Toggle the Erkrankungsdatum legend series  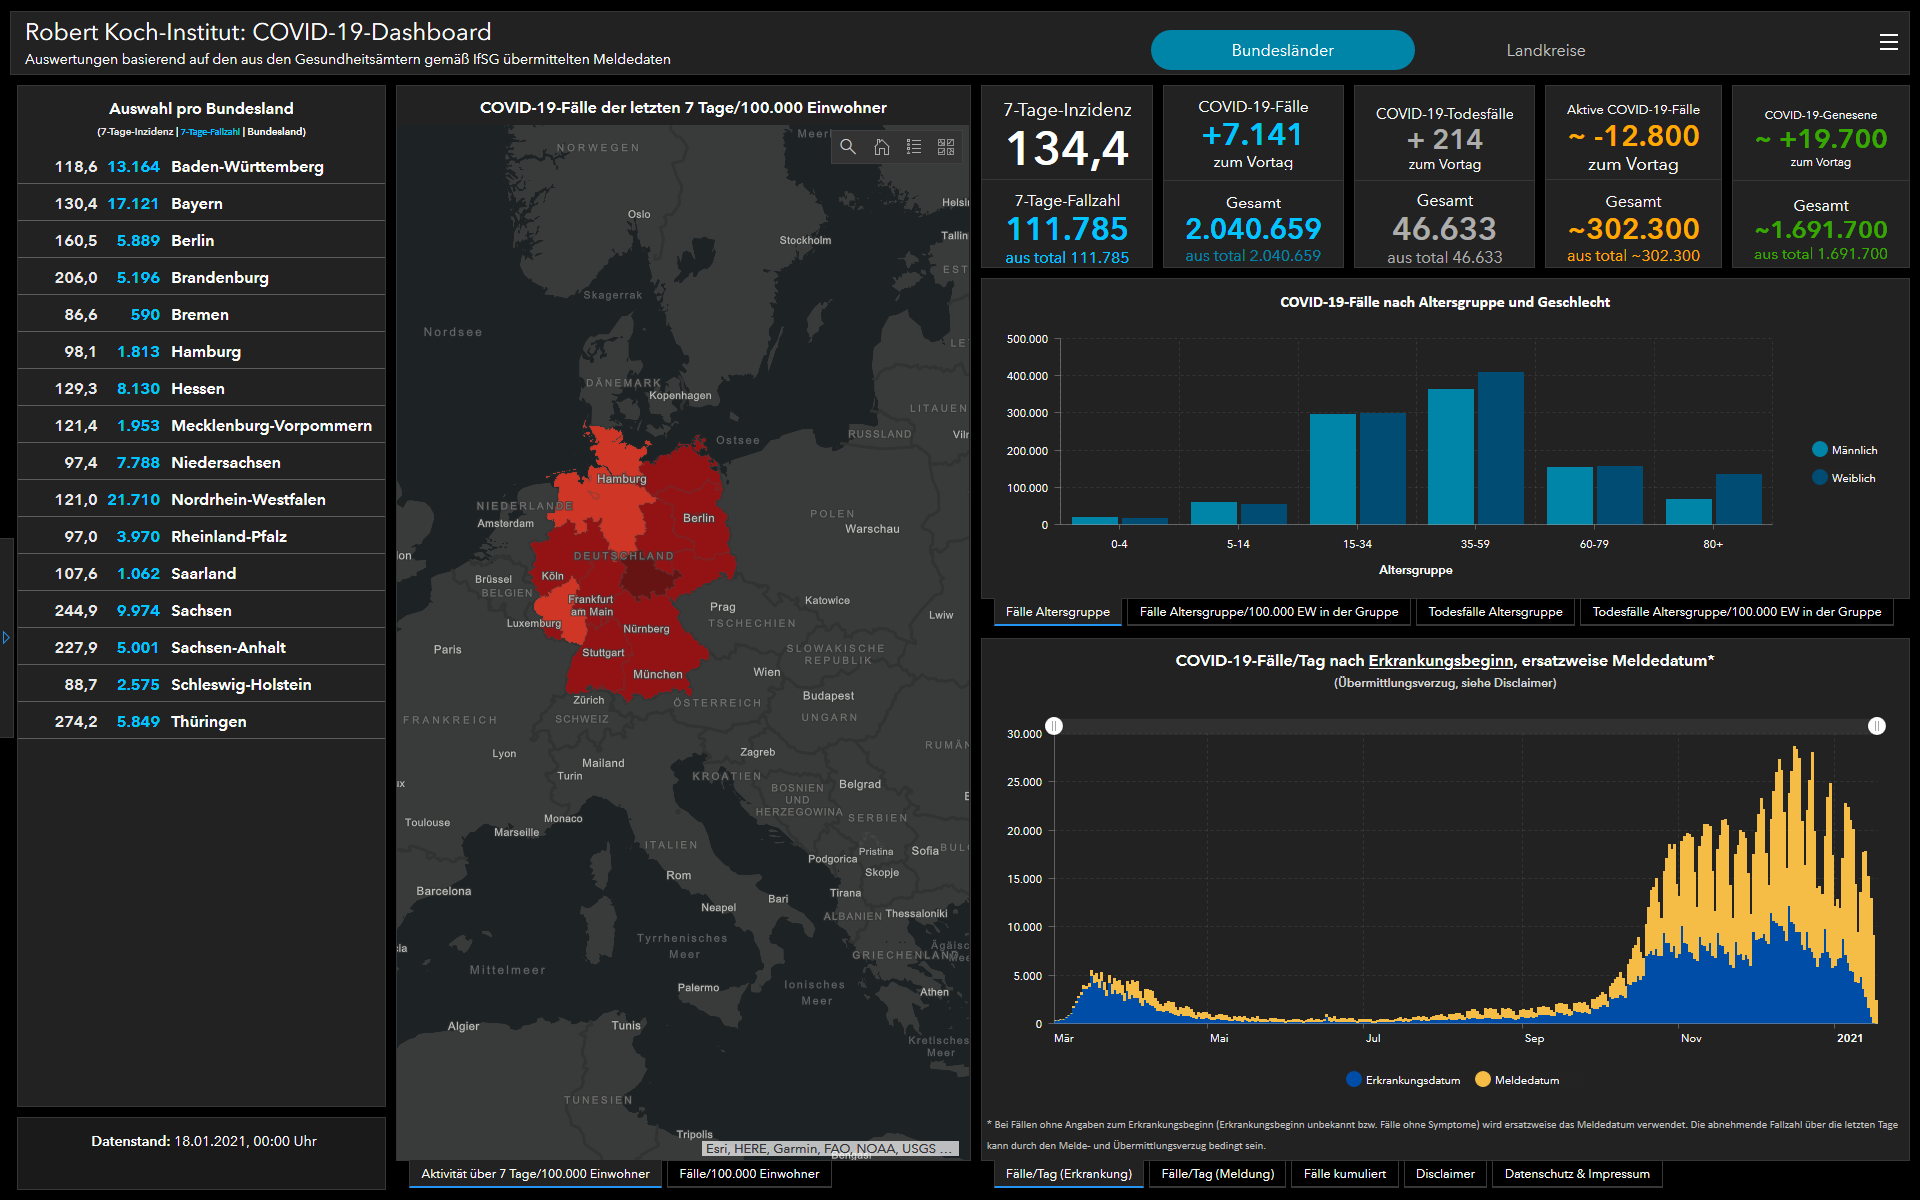click(1403, 1080)
